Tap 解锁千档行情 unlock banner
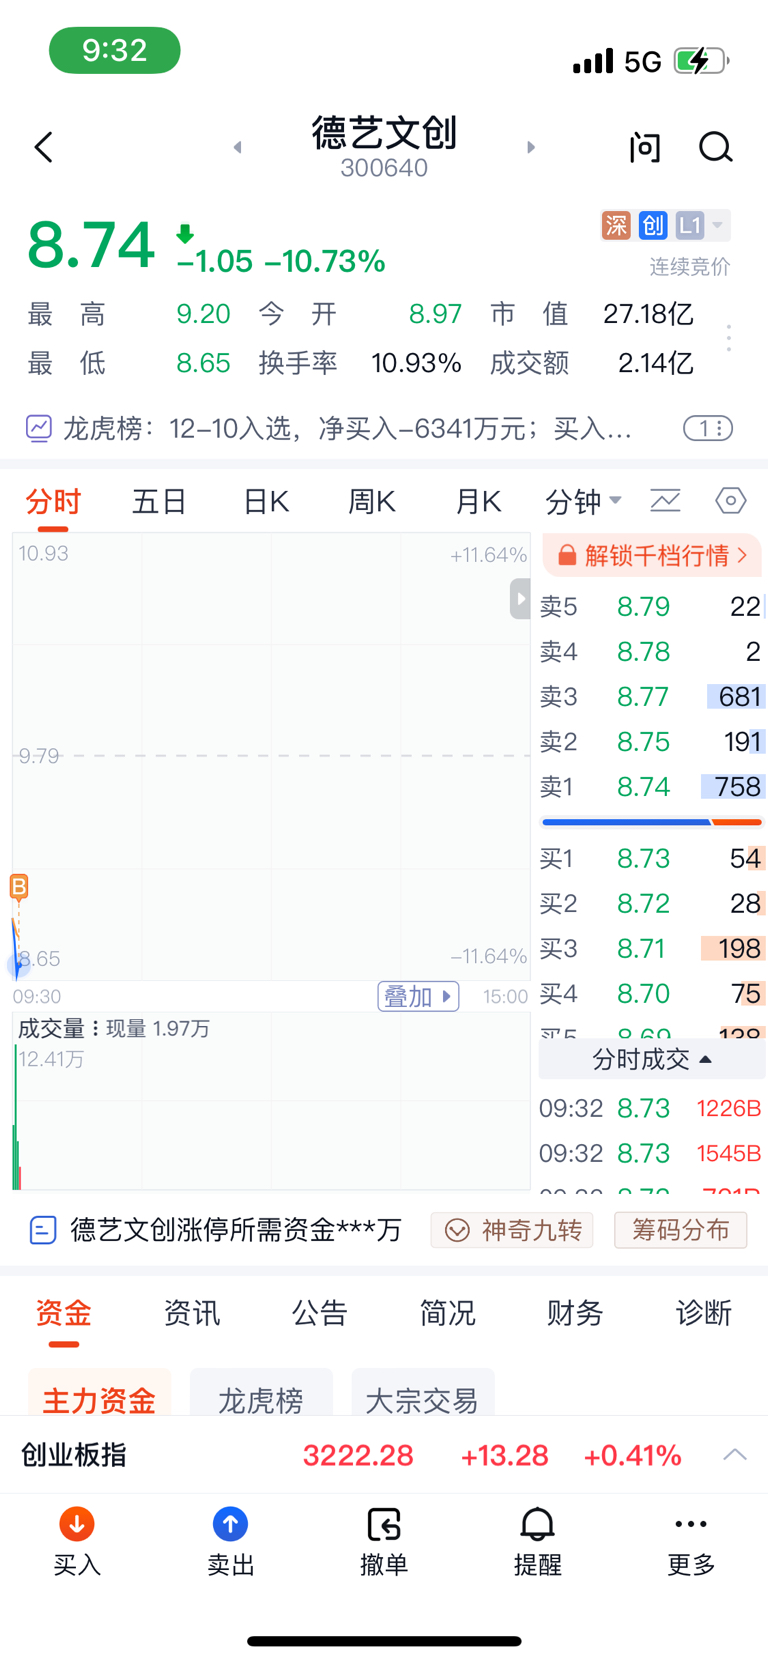 pyautogui.click(x=652, y=555)
